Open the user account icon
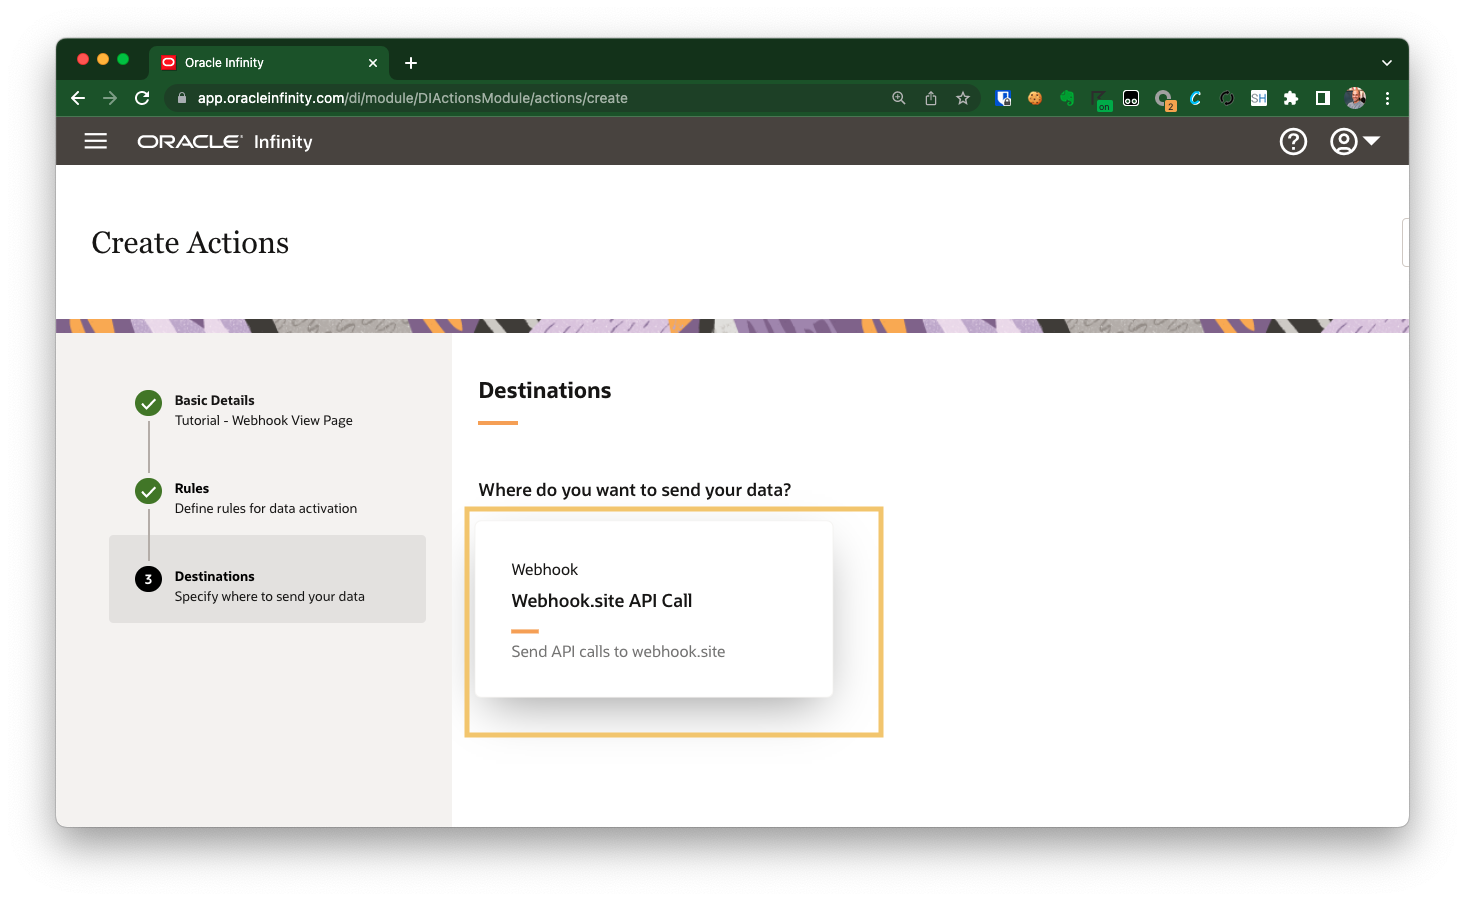This screenshot has height=901, width=1465. coord(1344,141)
